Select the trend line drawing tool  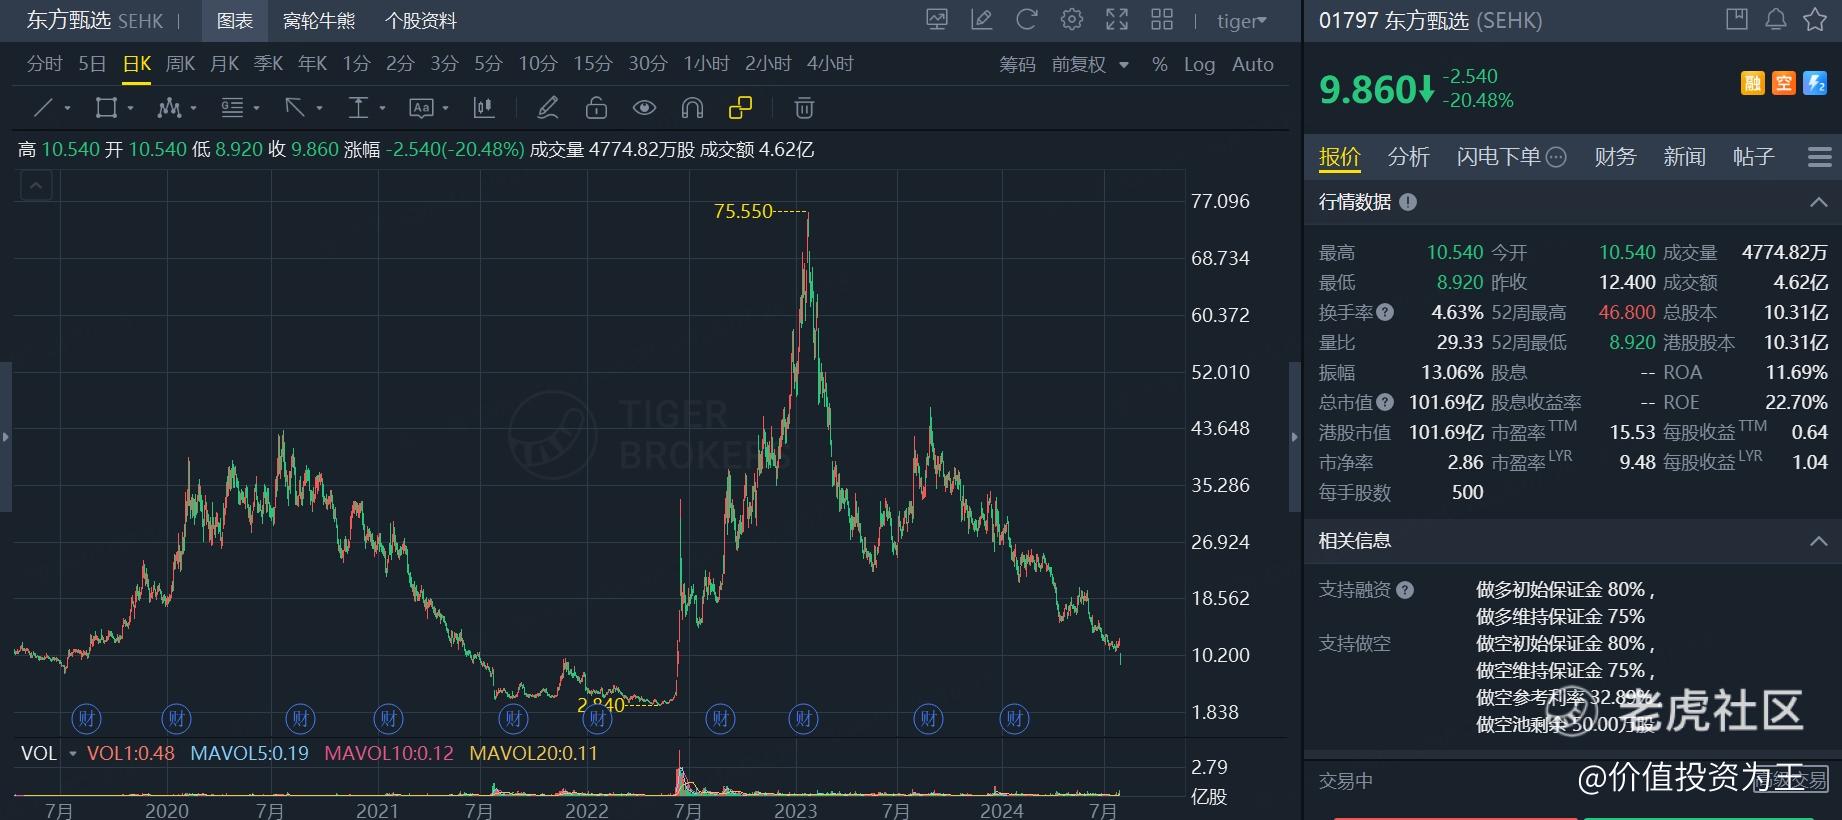tap(43, 108)
